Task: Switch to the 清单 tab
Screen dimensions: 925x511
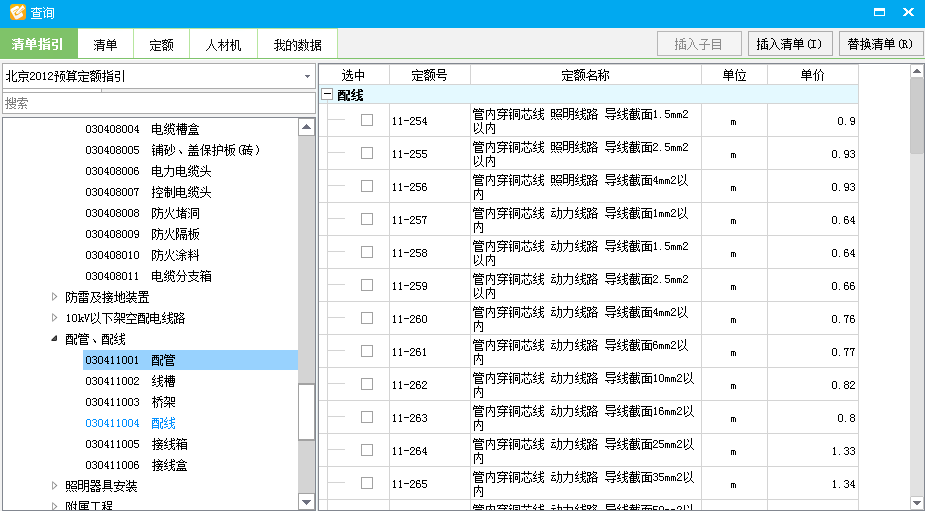Action: pyautogui.click(x=106, y=44)
